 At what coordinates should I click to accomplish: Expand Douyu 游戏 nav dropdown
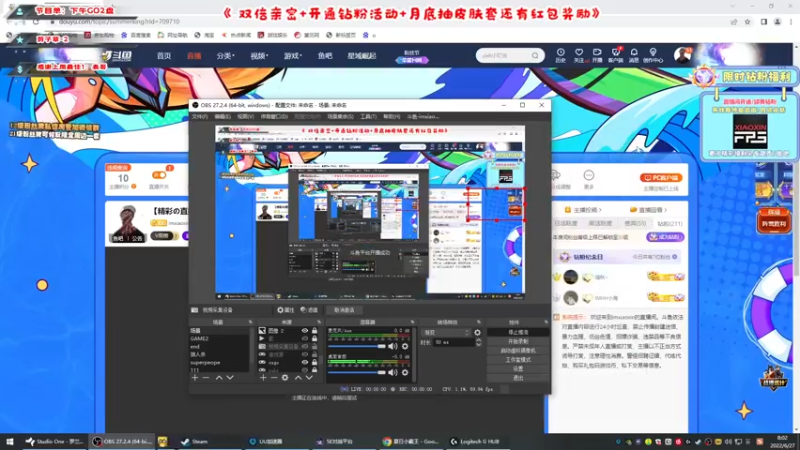pyautogui.click(x=293, y=56)
